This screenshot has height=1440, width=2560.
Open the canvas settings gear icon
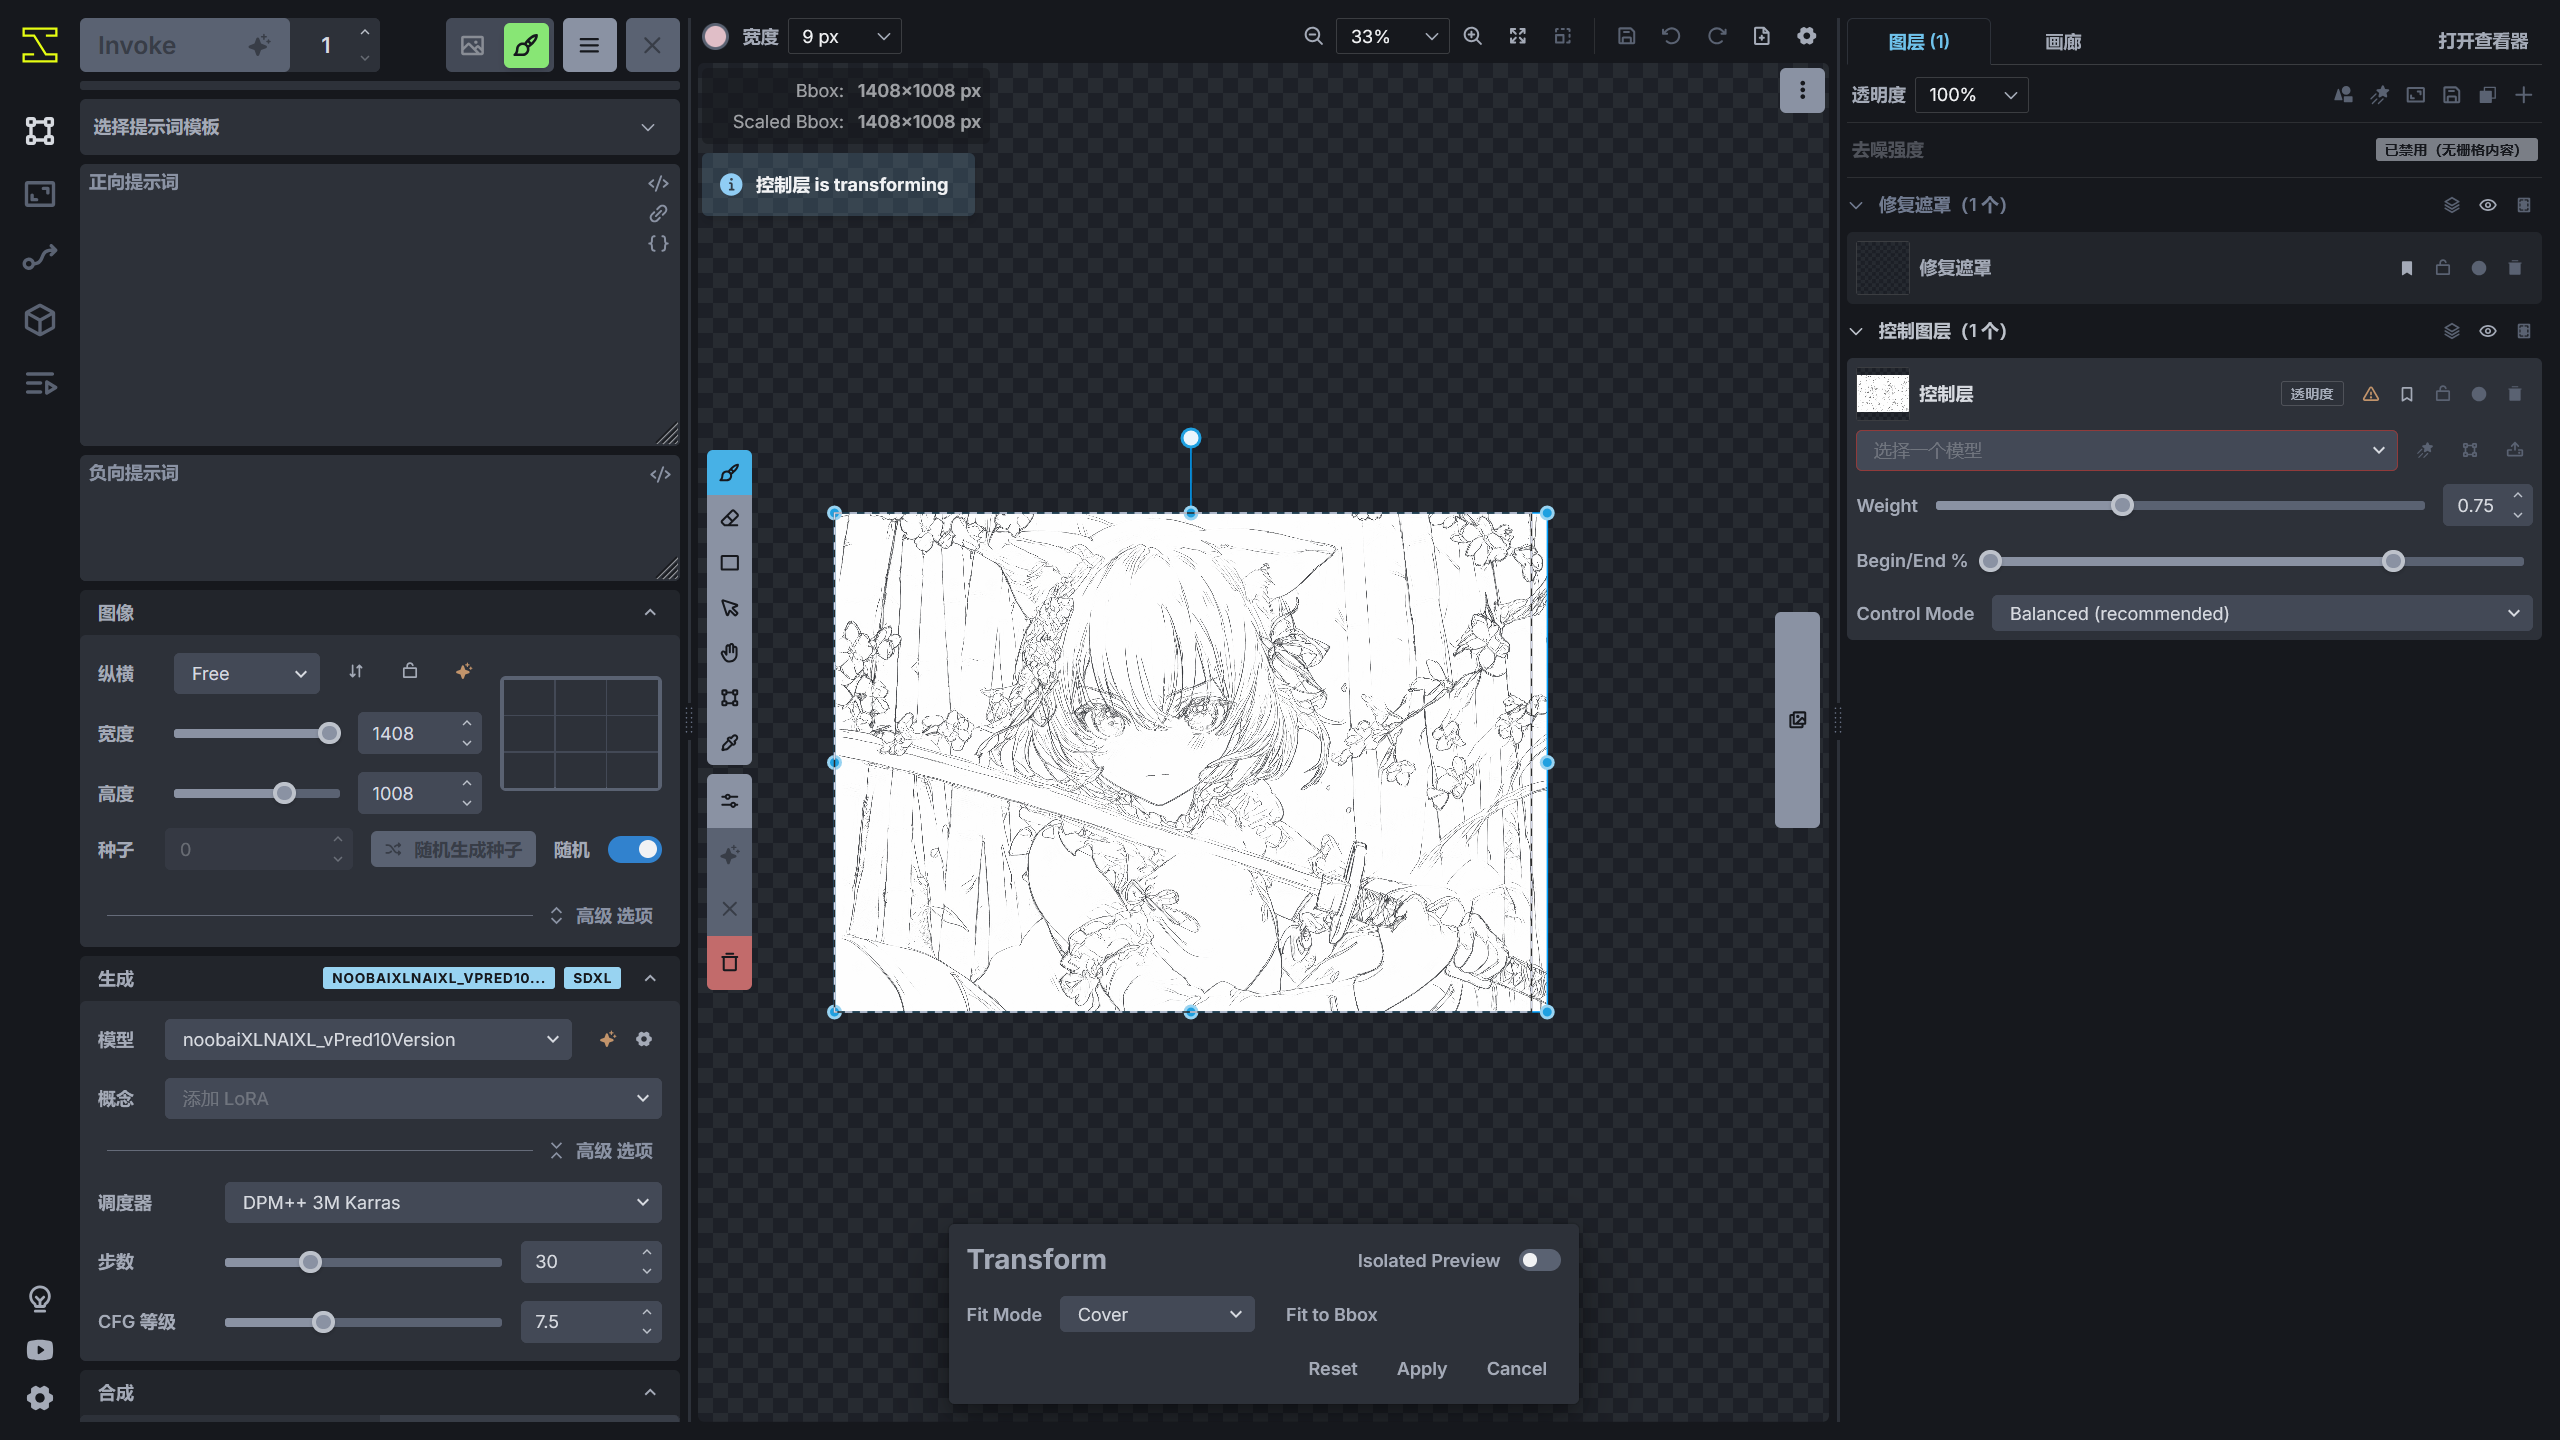tap(1806, 35)
